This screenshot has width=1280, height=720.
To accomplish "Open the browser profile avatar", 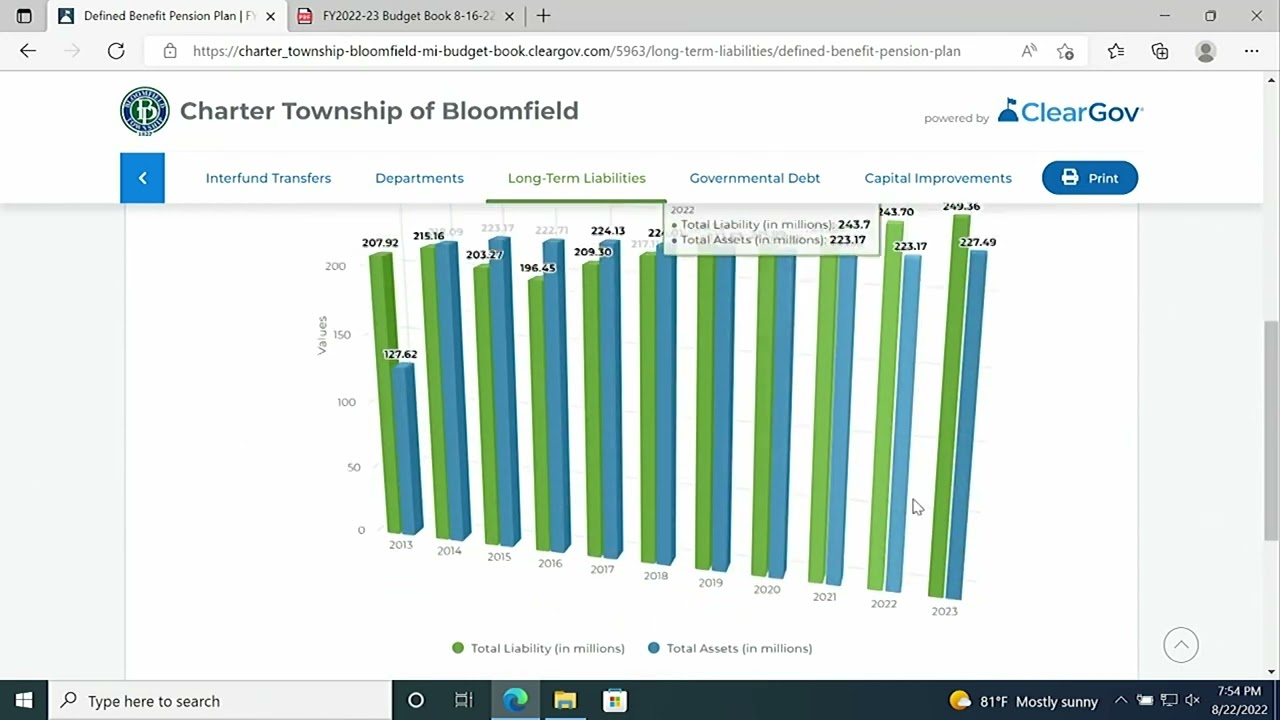I will pos(1206,51).
